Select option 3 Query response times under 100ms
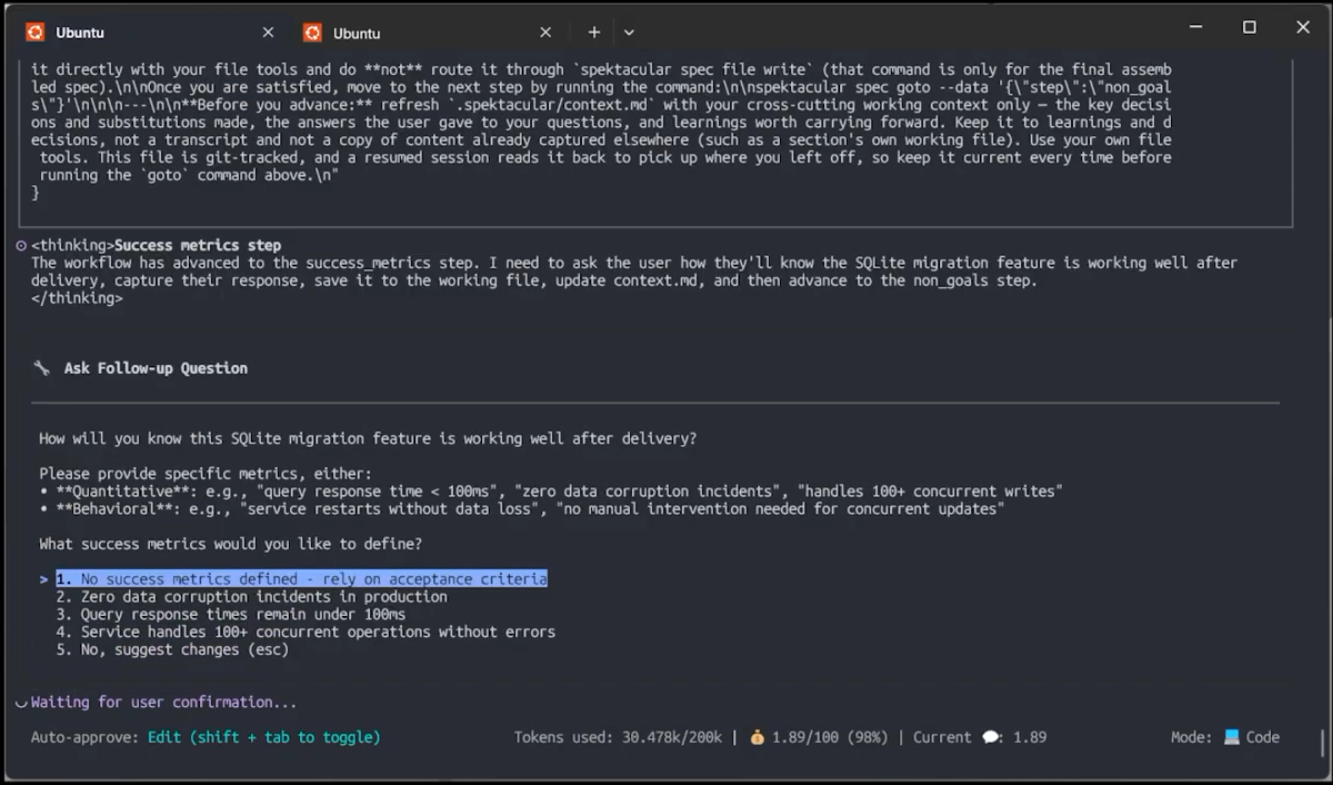Viewport: 1333px width, 785px height. pyautogui.click(x=231, y=614)
